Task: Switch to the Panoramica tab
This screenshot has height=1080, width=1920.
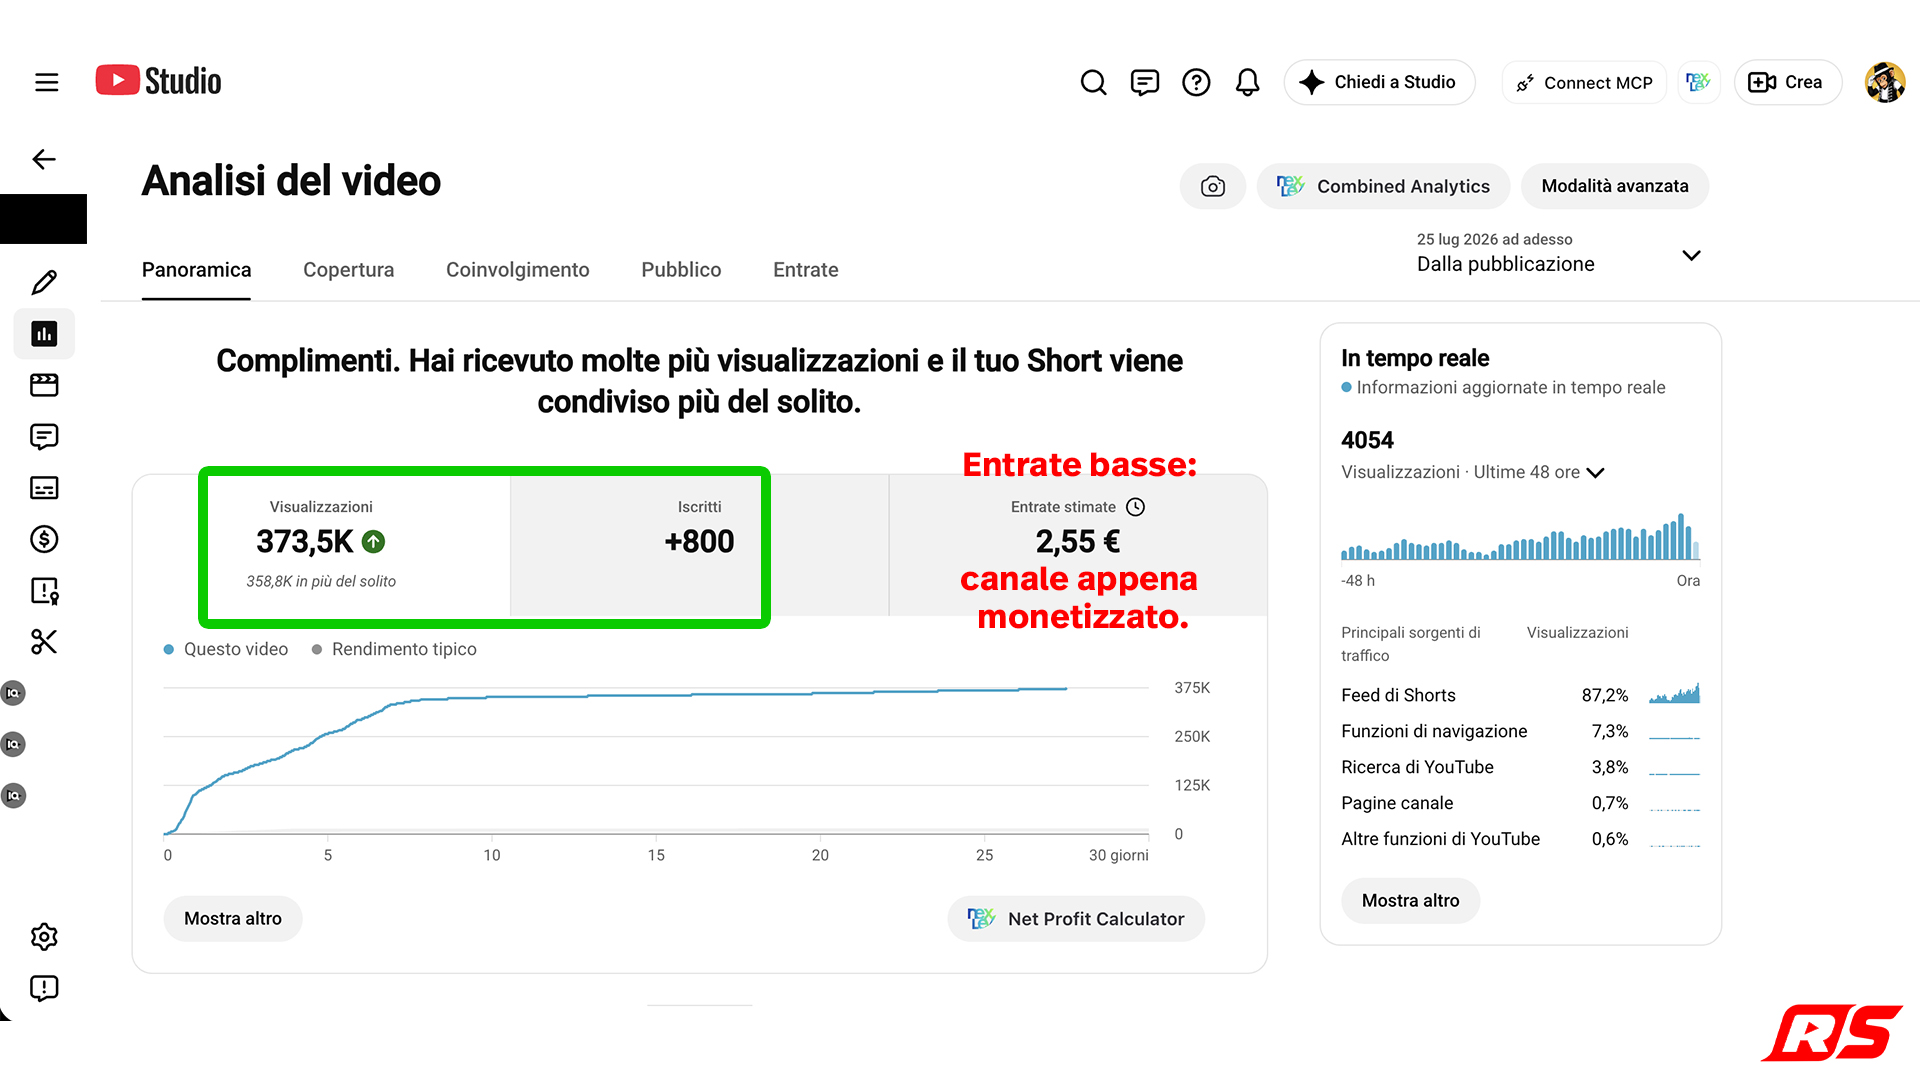Action: pyautogui.click(x=196, y=270)
